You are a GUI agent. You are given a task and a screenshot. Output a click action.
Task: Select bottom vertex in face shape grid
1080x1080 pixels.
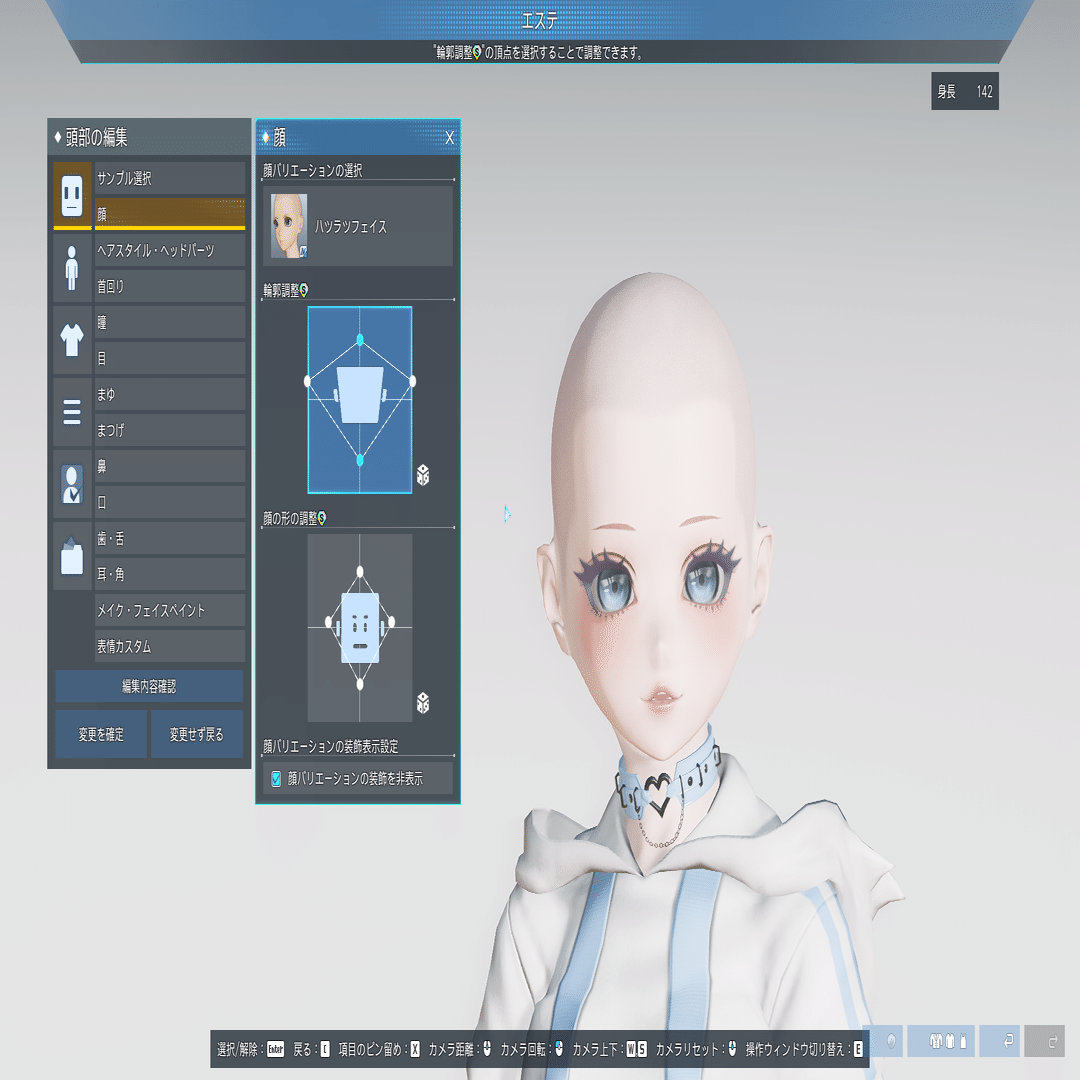pos(360,684)
